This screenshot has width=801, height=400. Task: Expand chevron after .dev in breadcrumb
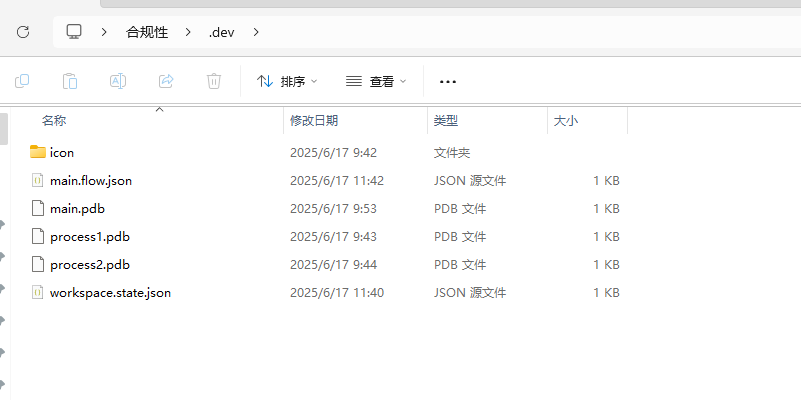point(256,32)
